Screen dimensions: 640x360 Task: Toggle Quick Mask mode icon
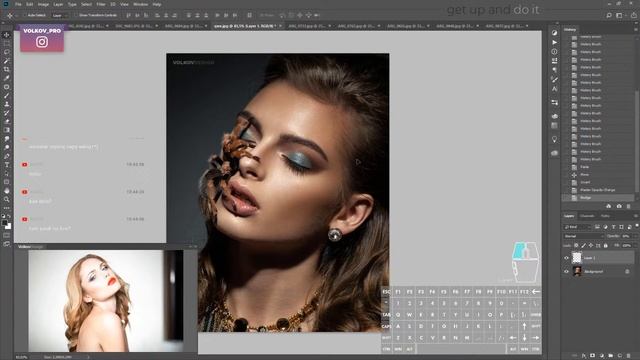[x=7, y=236]
